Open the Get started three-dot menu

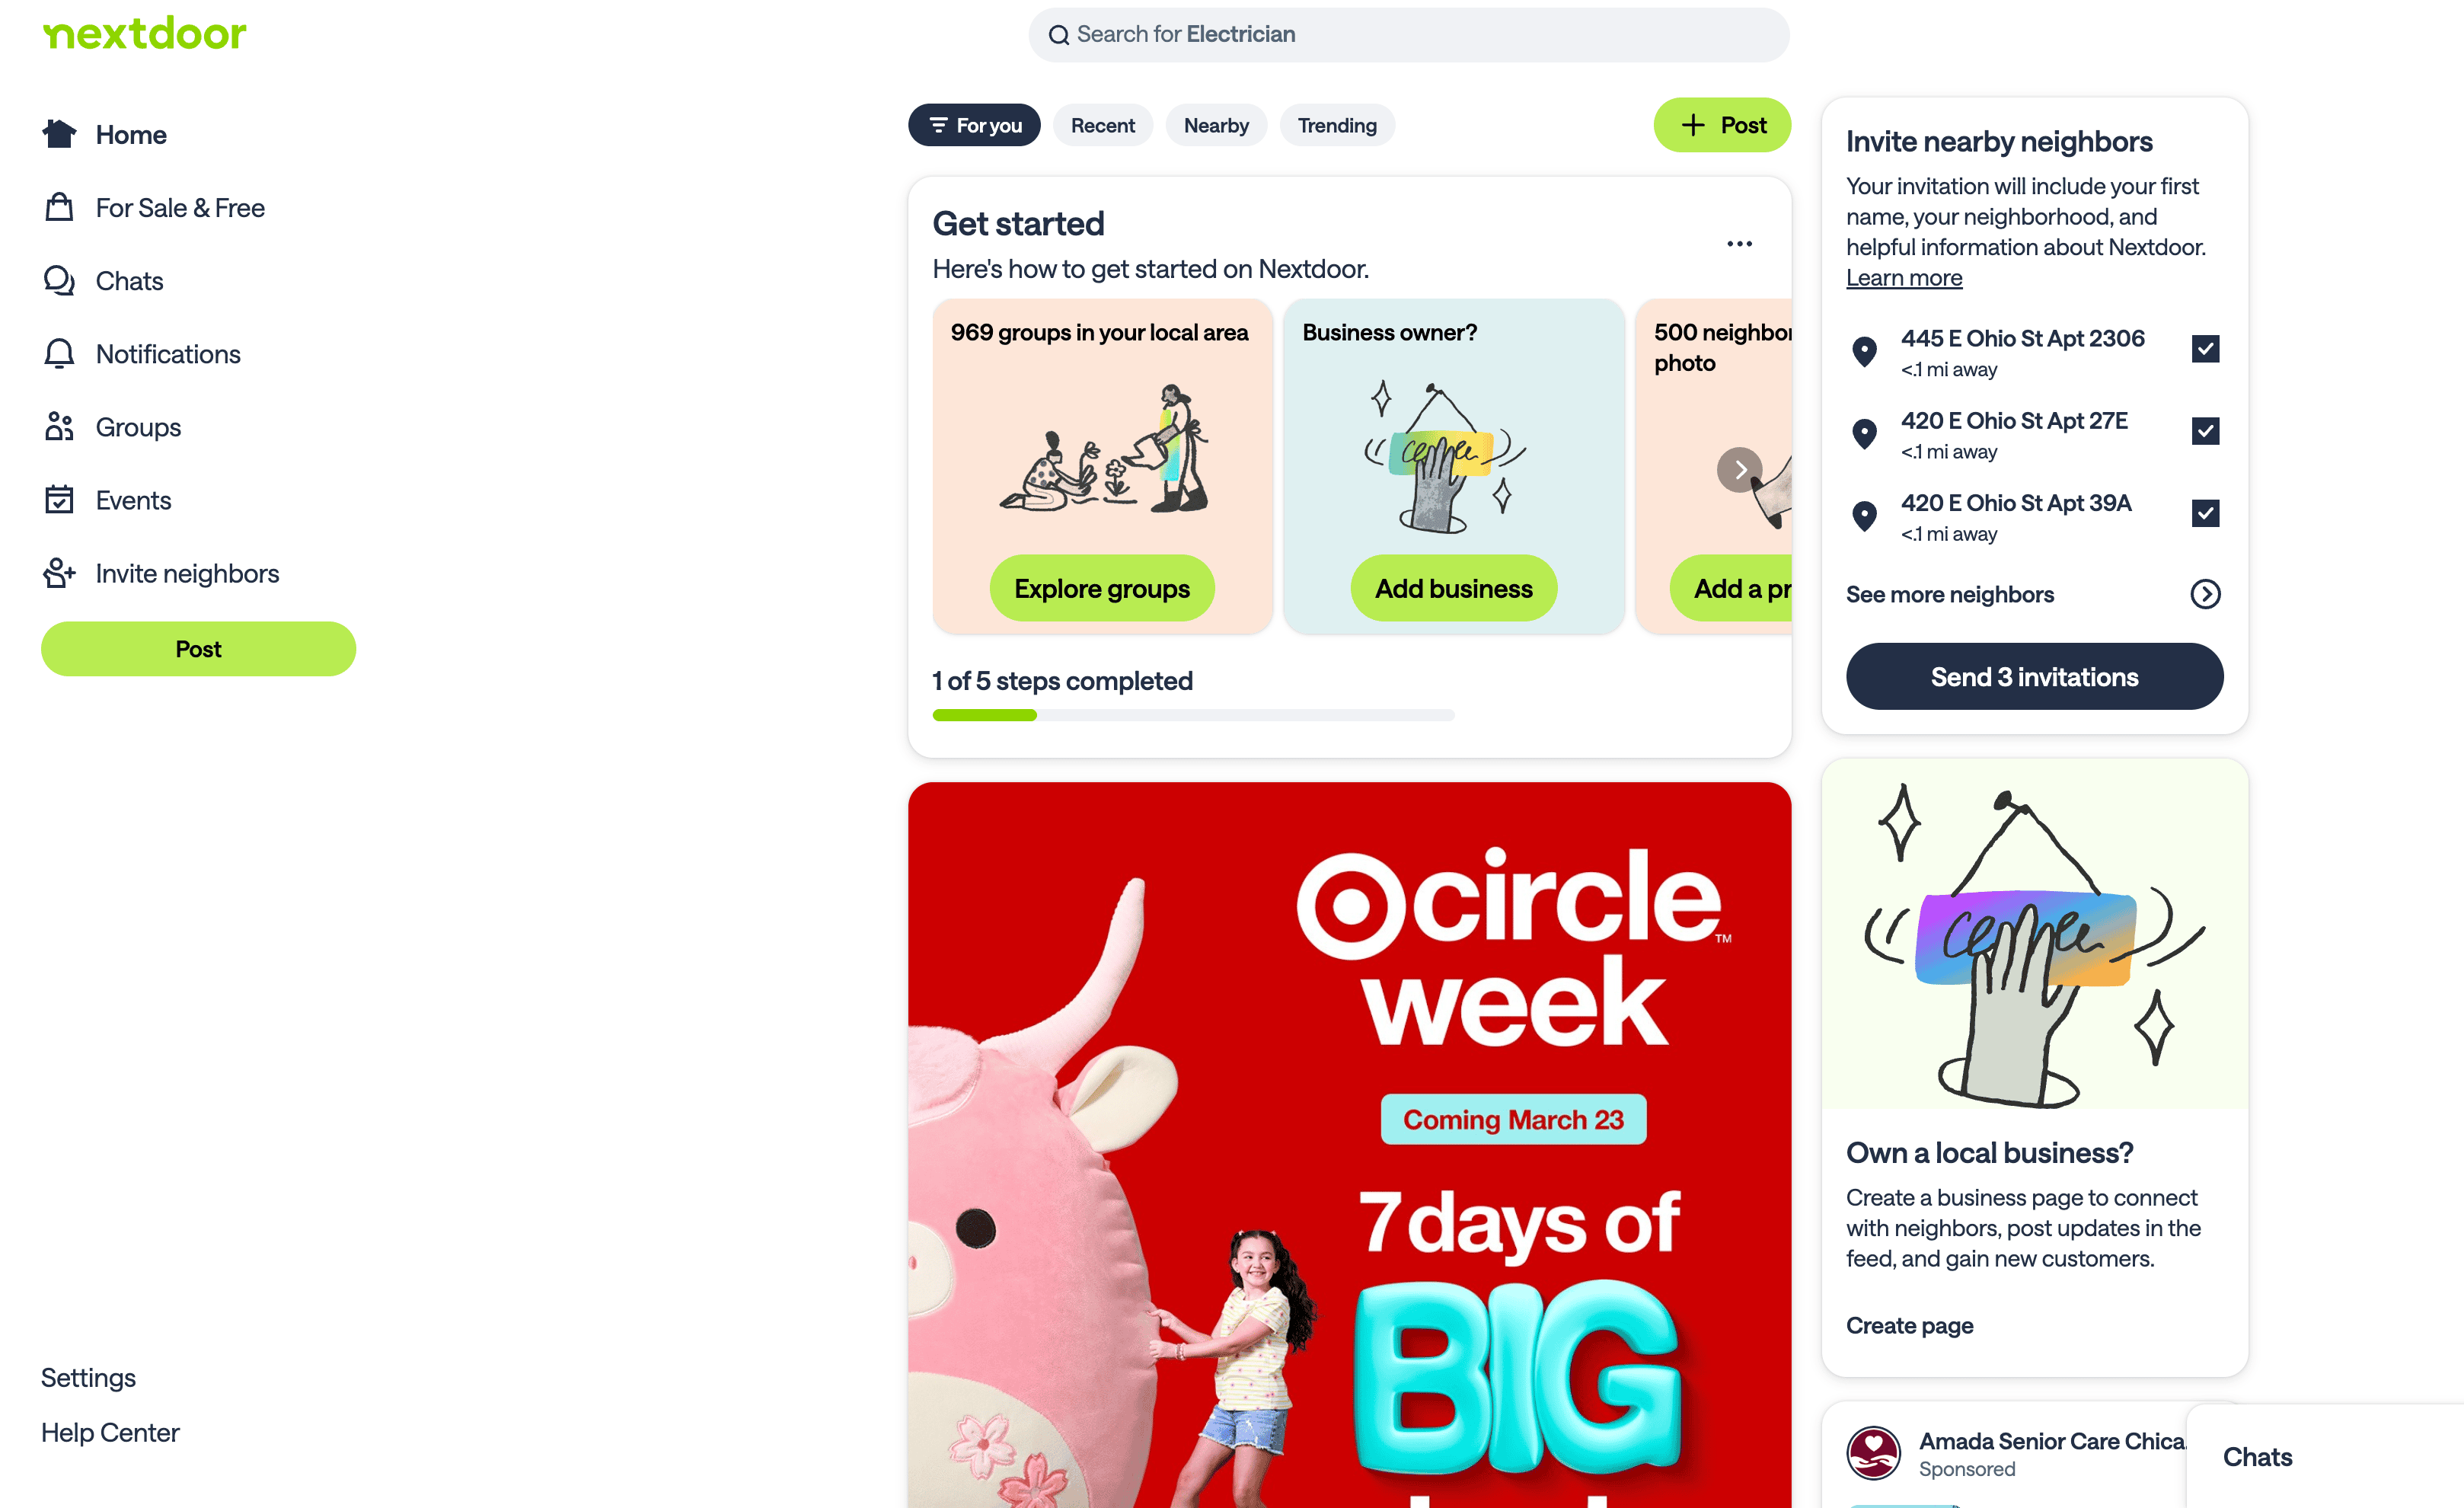coord(1739,244)
